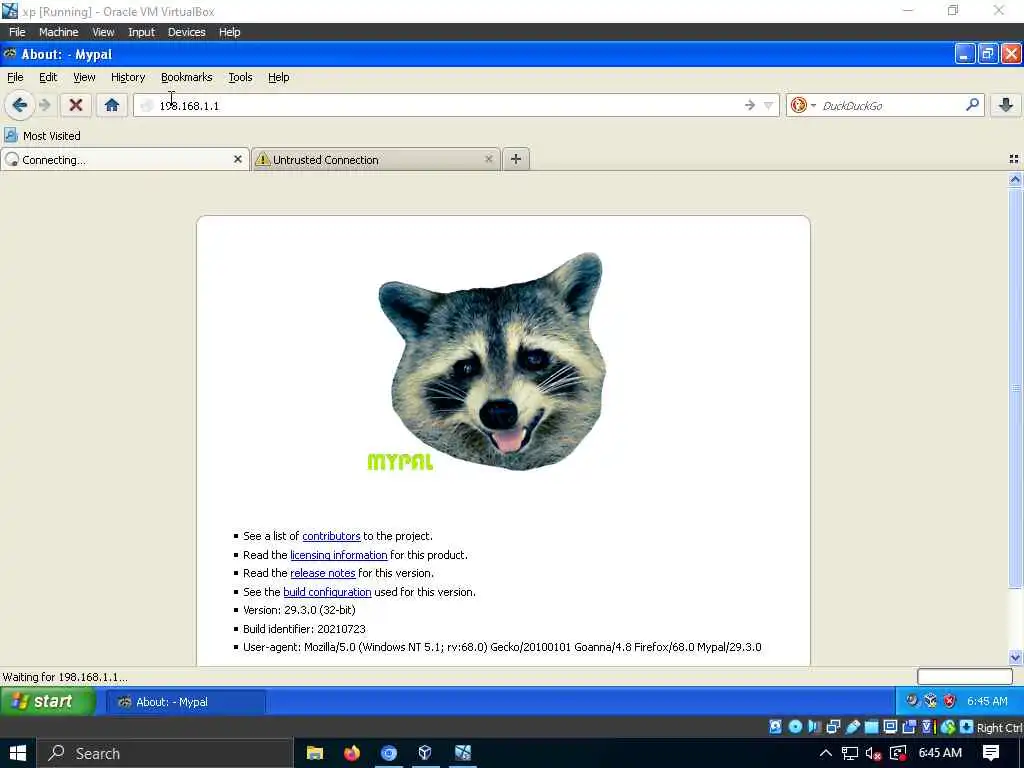Switch to the Untrusted Connection tab

point(376,159)
